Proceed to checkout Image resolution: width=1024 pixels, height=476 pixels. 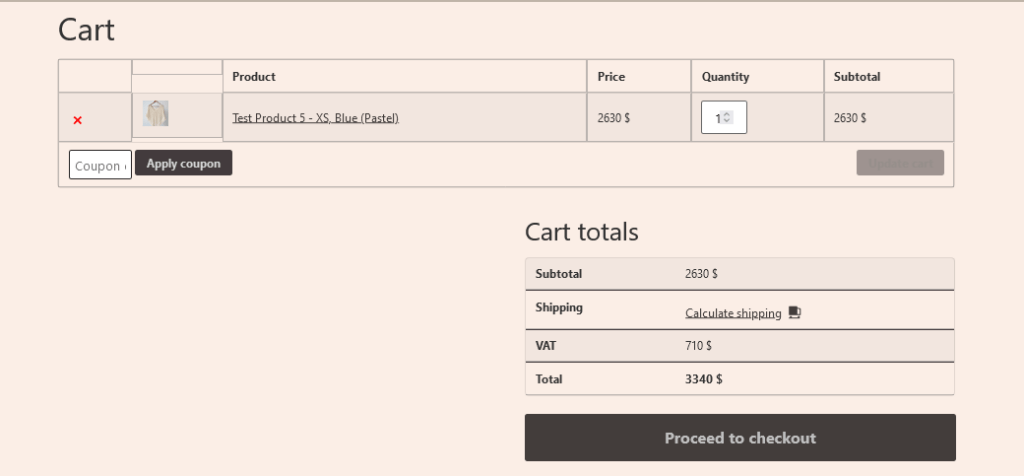tap(740, 437)
